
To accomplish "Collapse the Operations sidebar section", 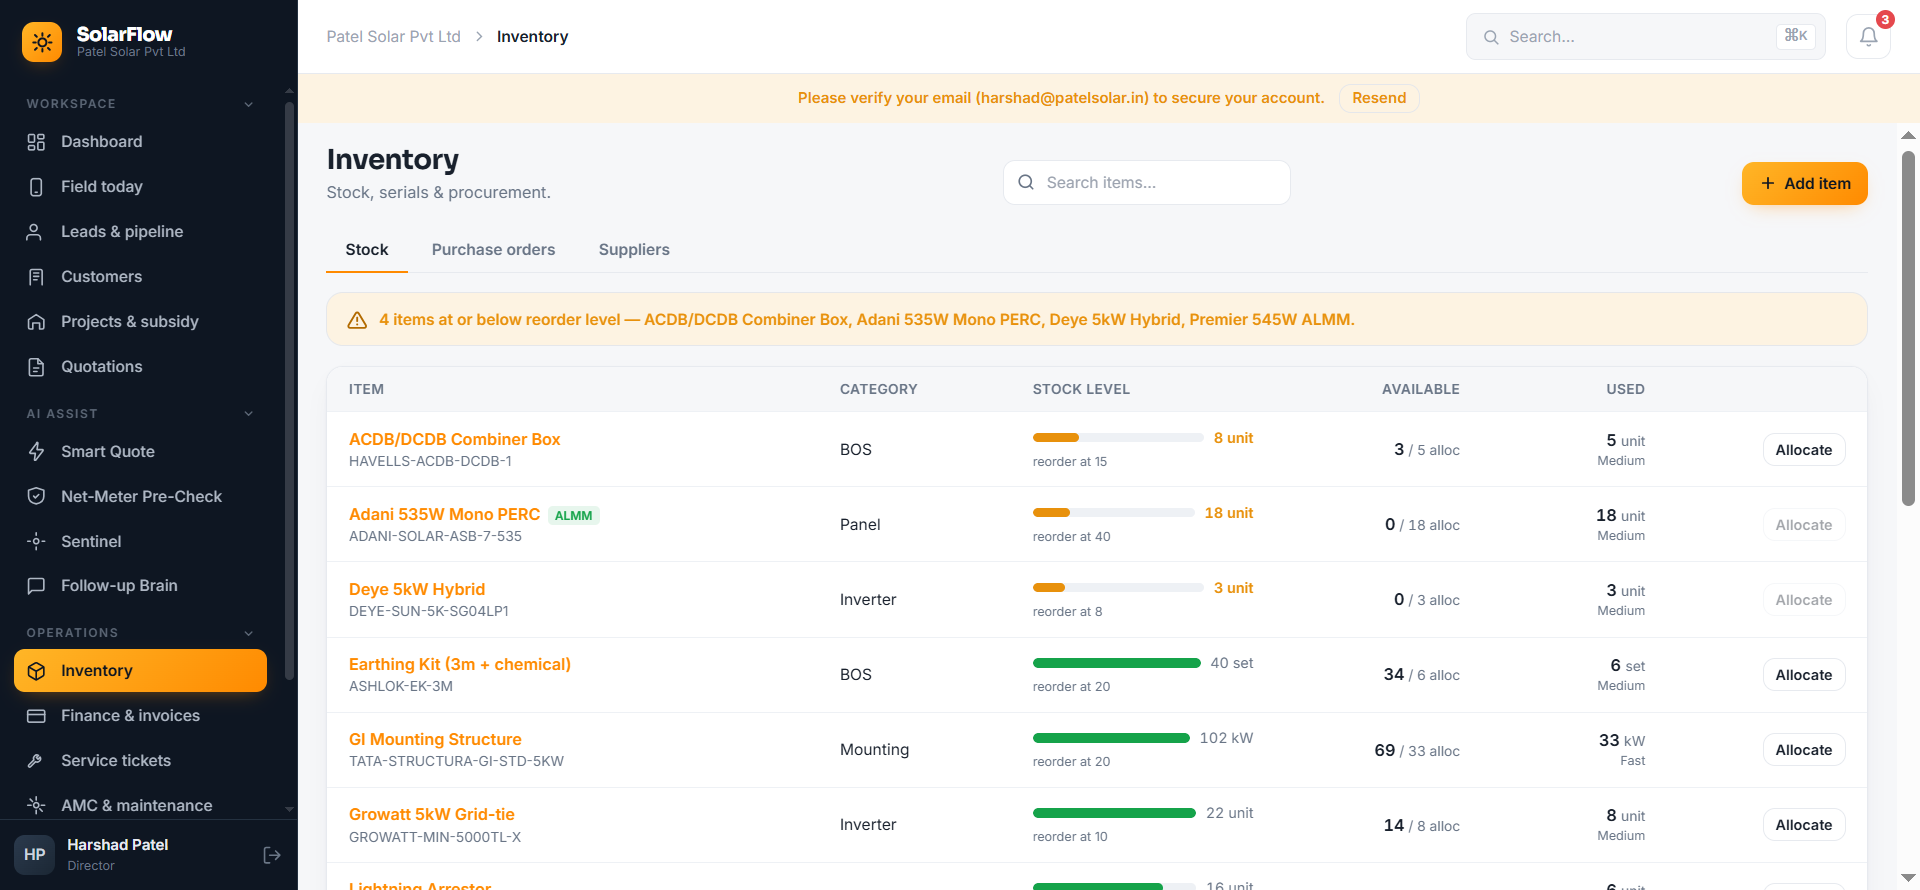I will point(249,633).
